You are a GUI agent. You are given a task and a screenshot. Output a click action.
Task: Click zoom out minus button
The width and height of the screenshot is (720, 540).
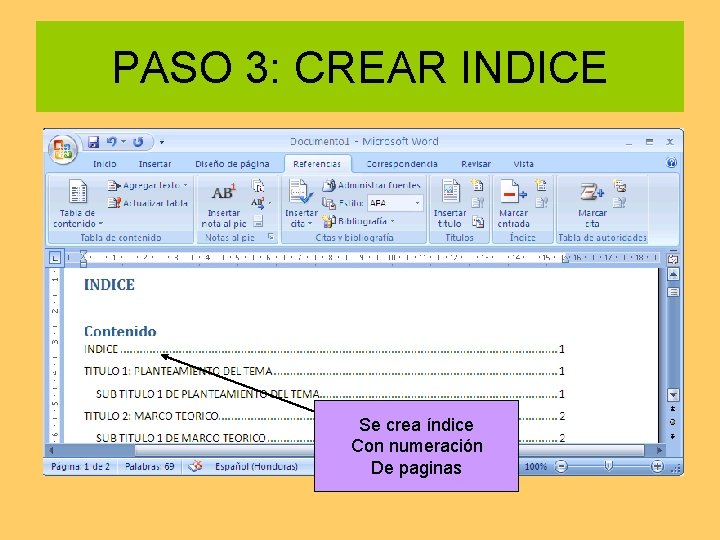point(561,467)
